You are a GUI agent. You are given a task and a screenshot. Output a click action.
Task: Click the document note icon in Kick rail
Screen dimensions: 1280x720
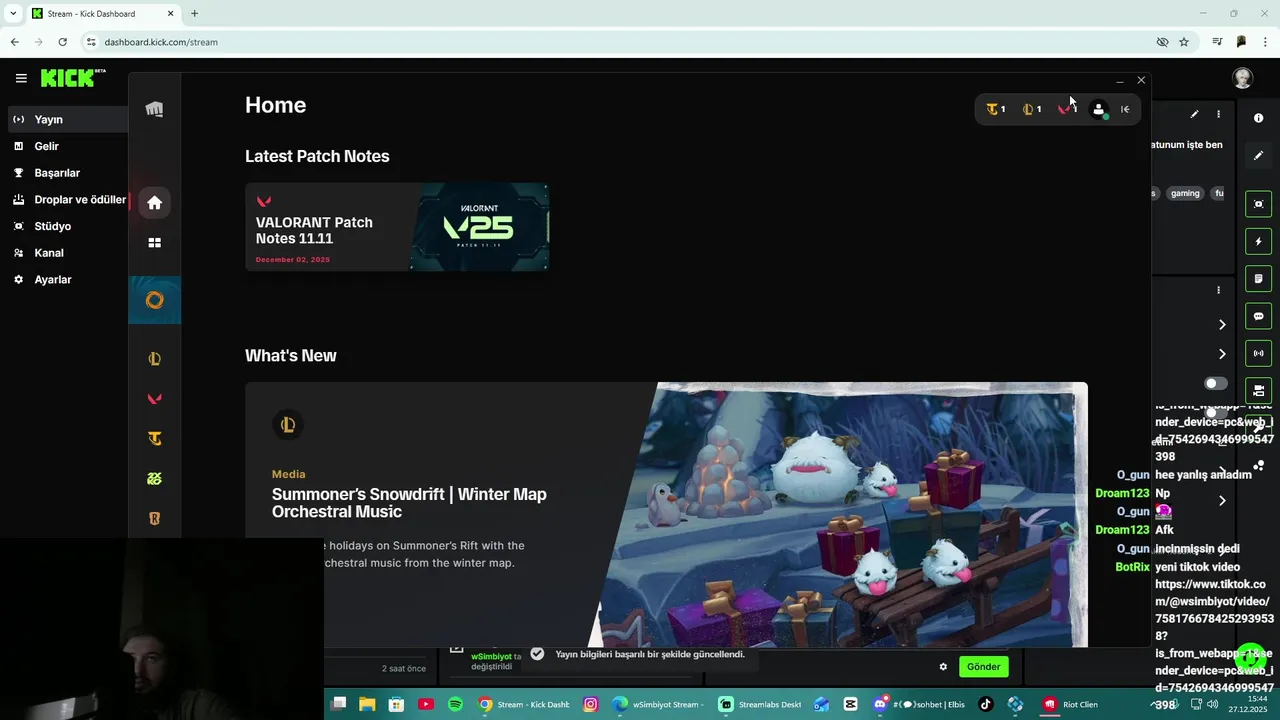1258,279
